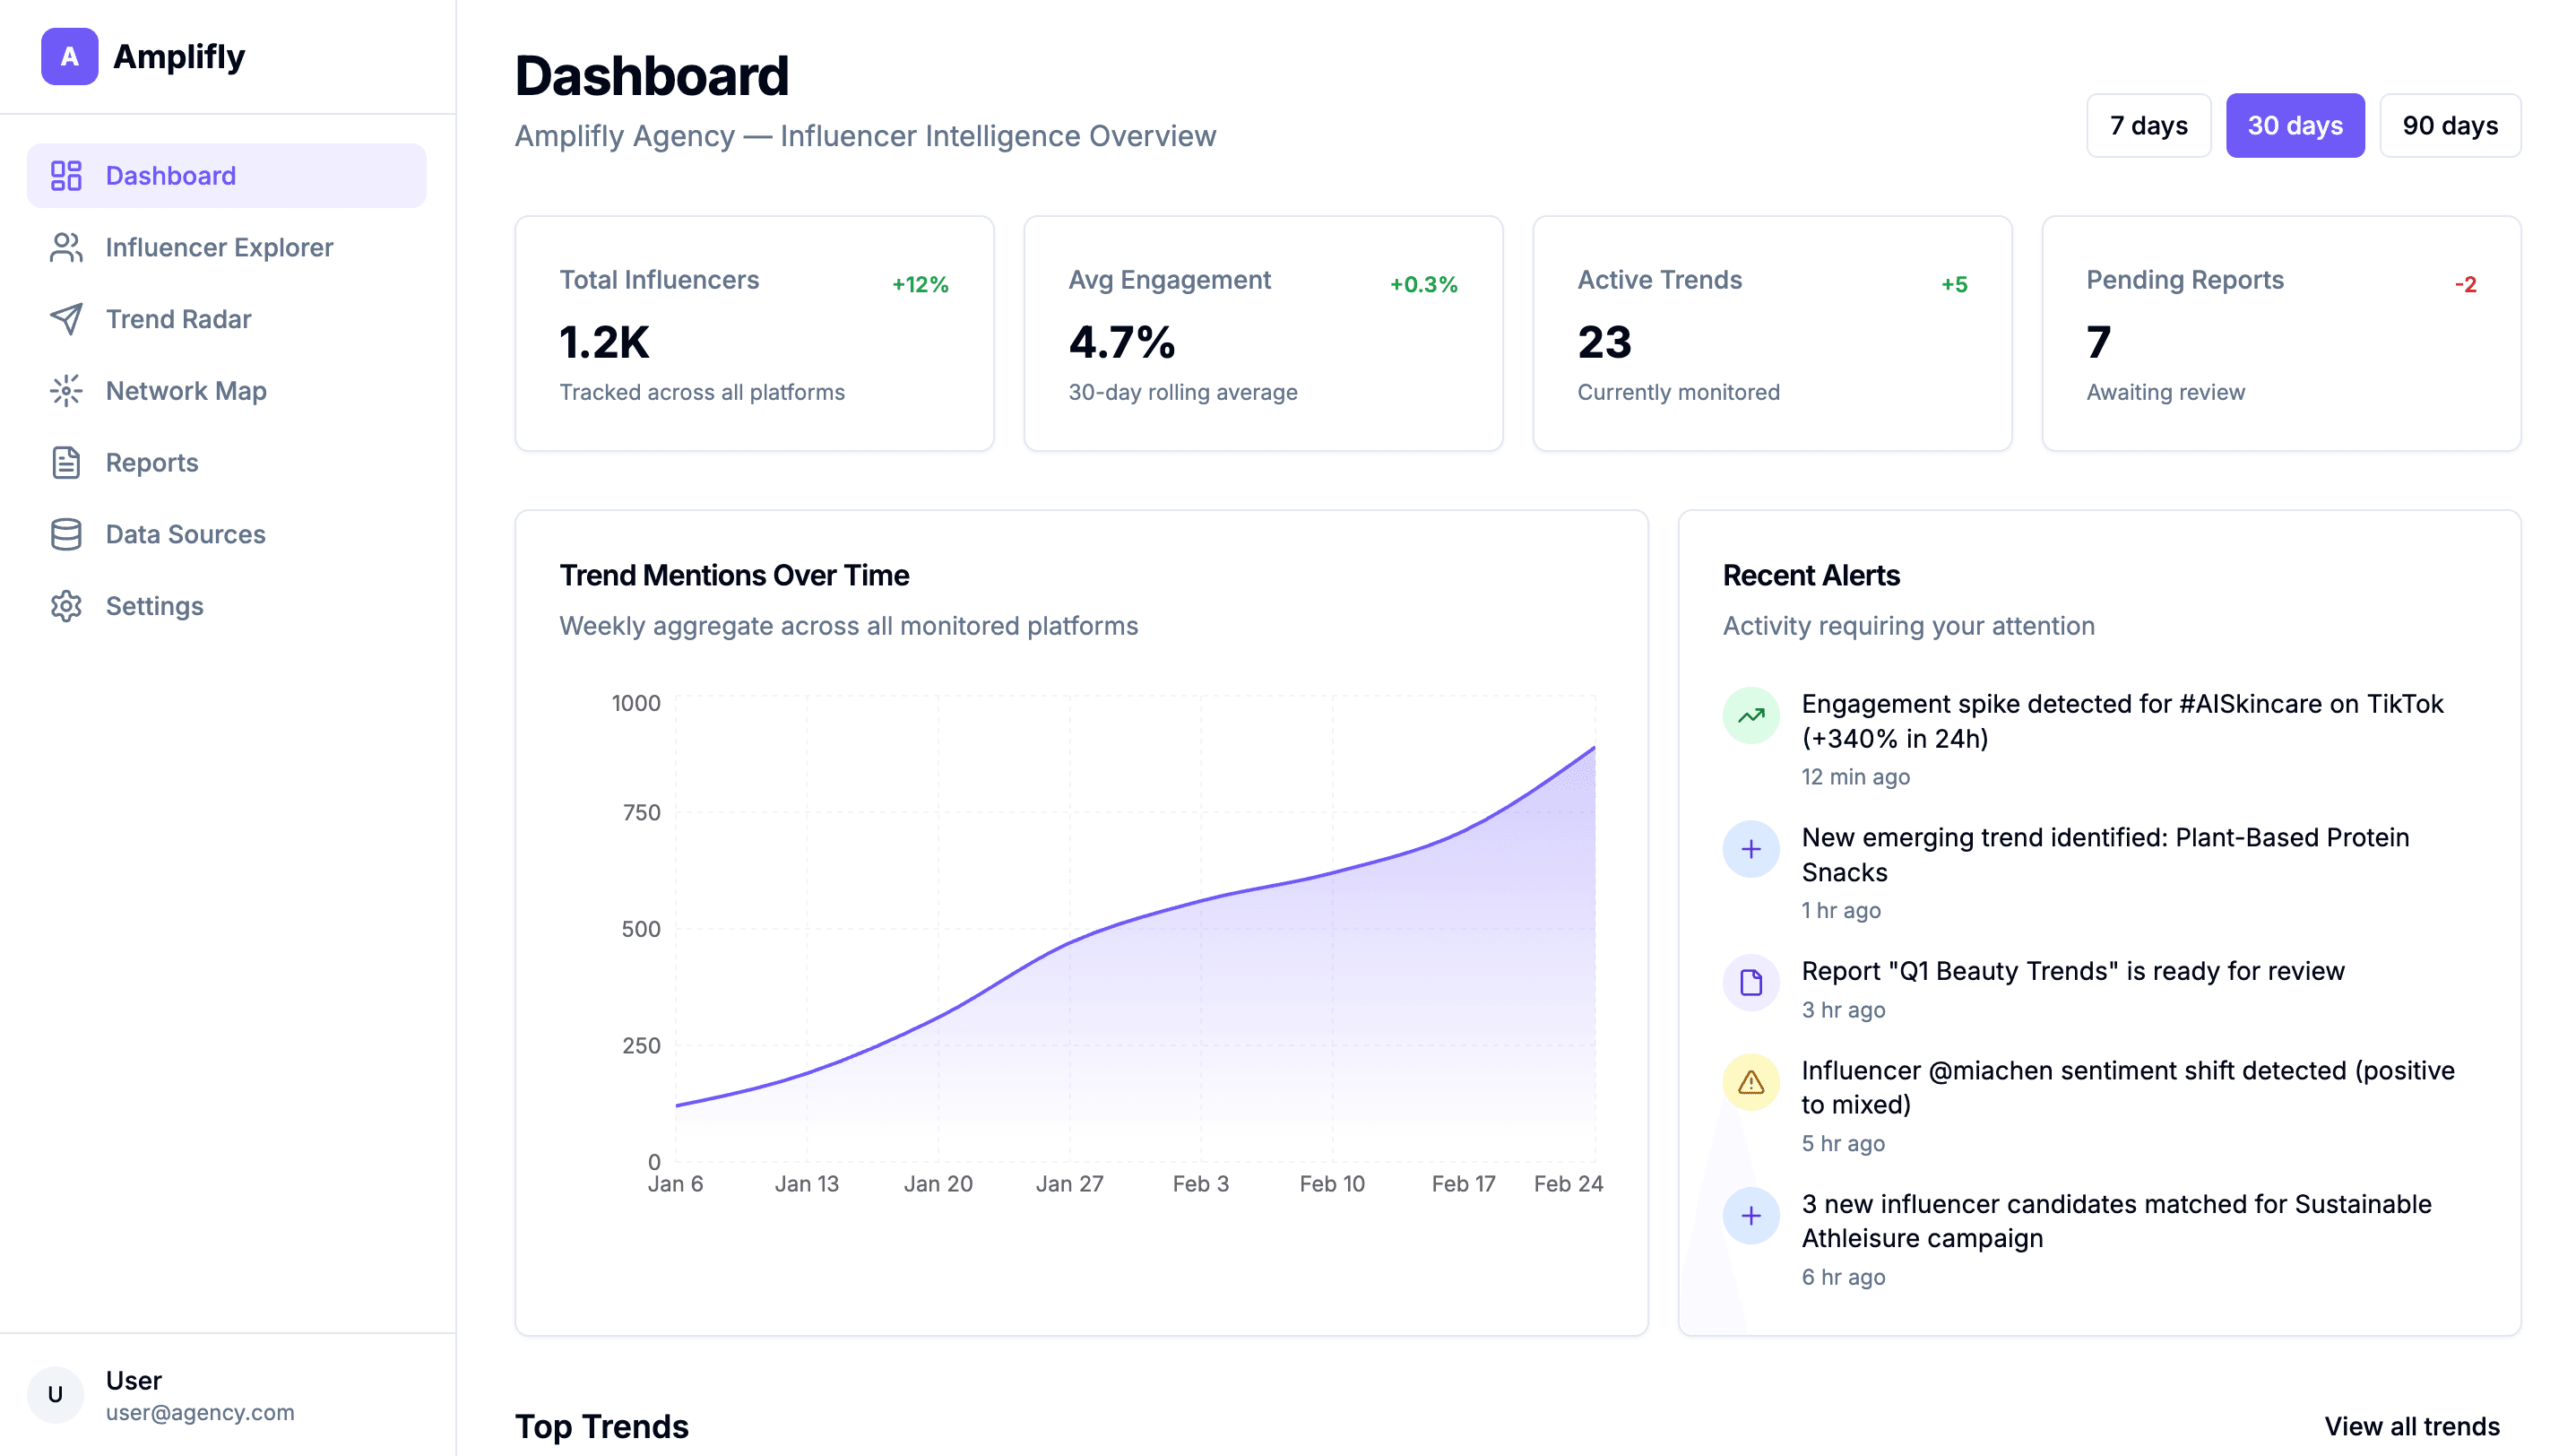This screenshot has width=2576, height=1456.
Task: Click the user profile avatar
Action: pos(55,1394)
